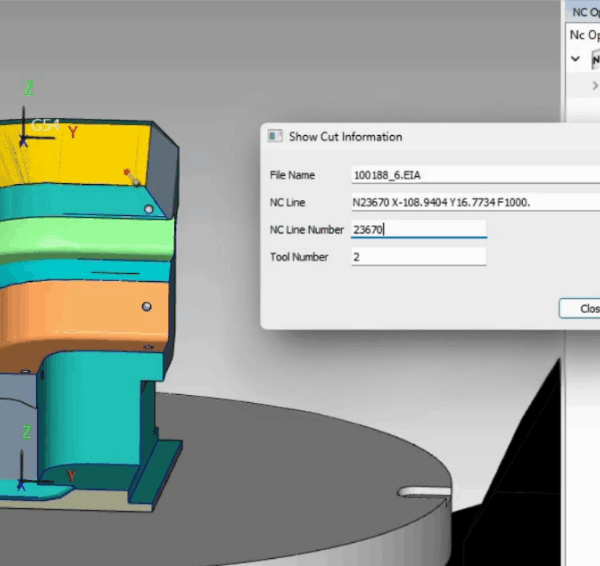Select the yellow top face of part
Viewport: 600px width, 566px height.
point(90,155)
